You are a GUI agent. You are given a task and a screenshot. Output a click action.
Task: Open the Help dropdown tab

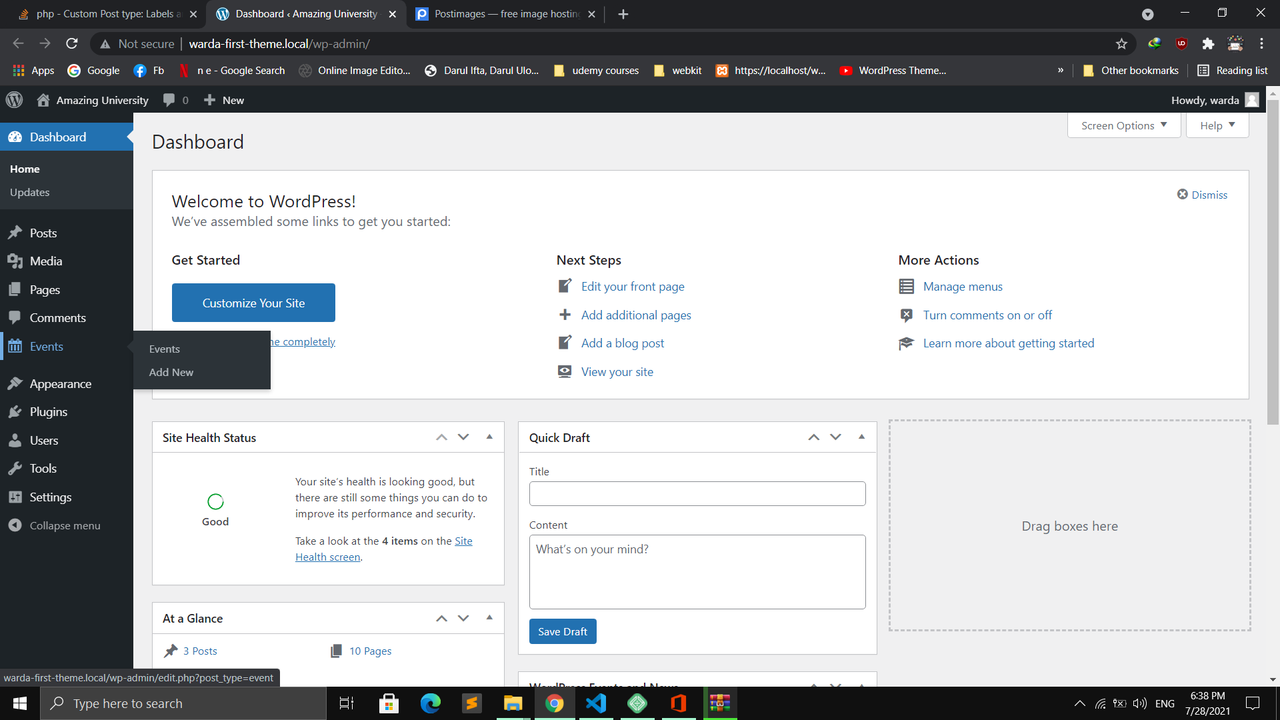pyautogui.click(x=1217, y=126)
